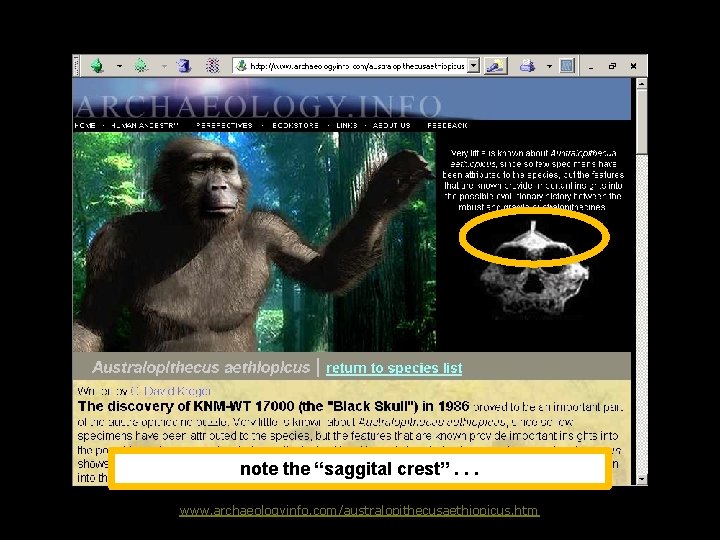The width and height of the screenshot is (720, 540).
Task: Click the stop loading icon
Action: click(x=213, y=66)
